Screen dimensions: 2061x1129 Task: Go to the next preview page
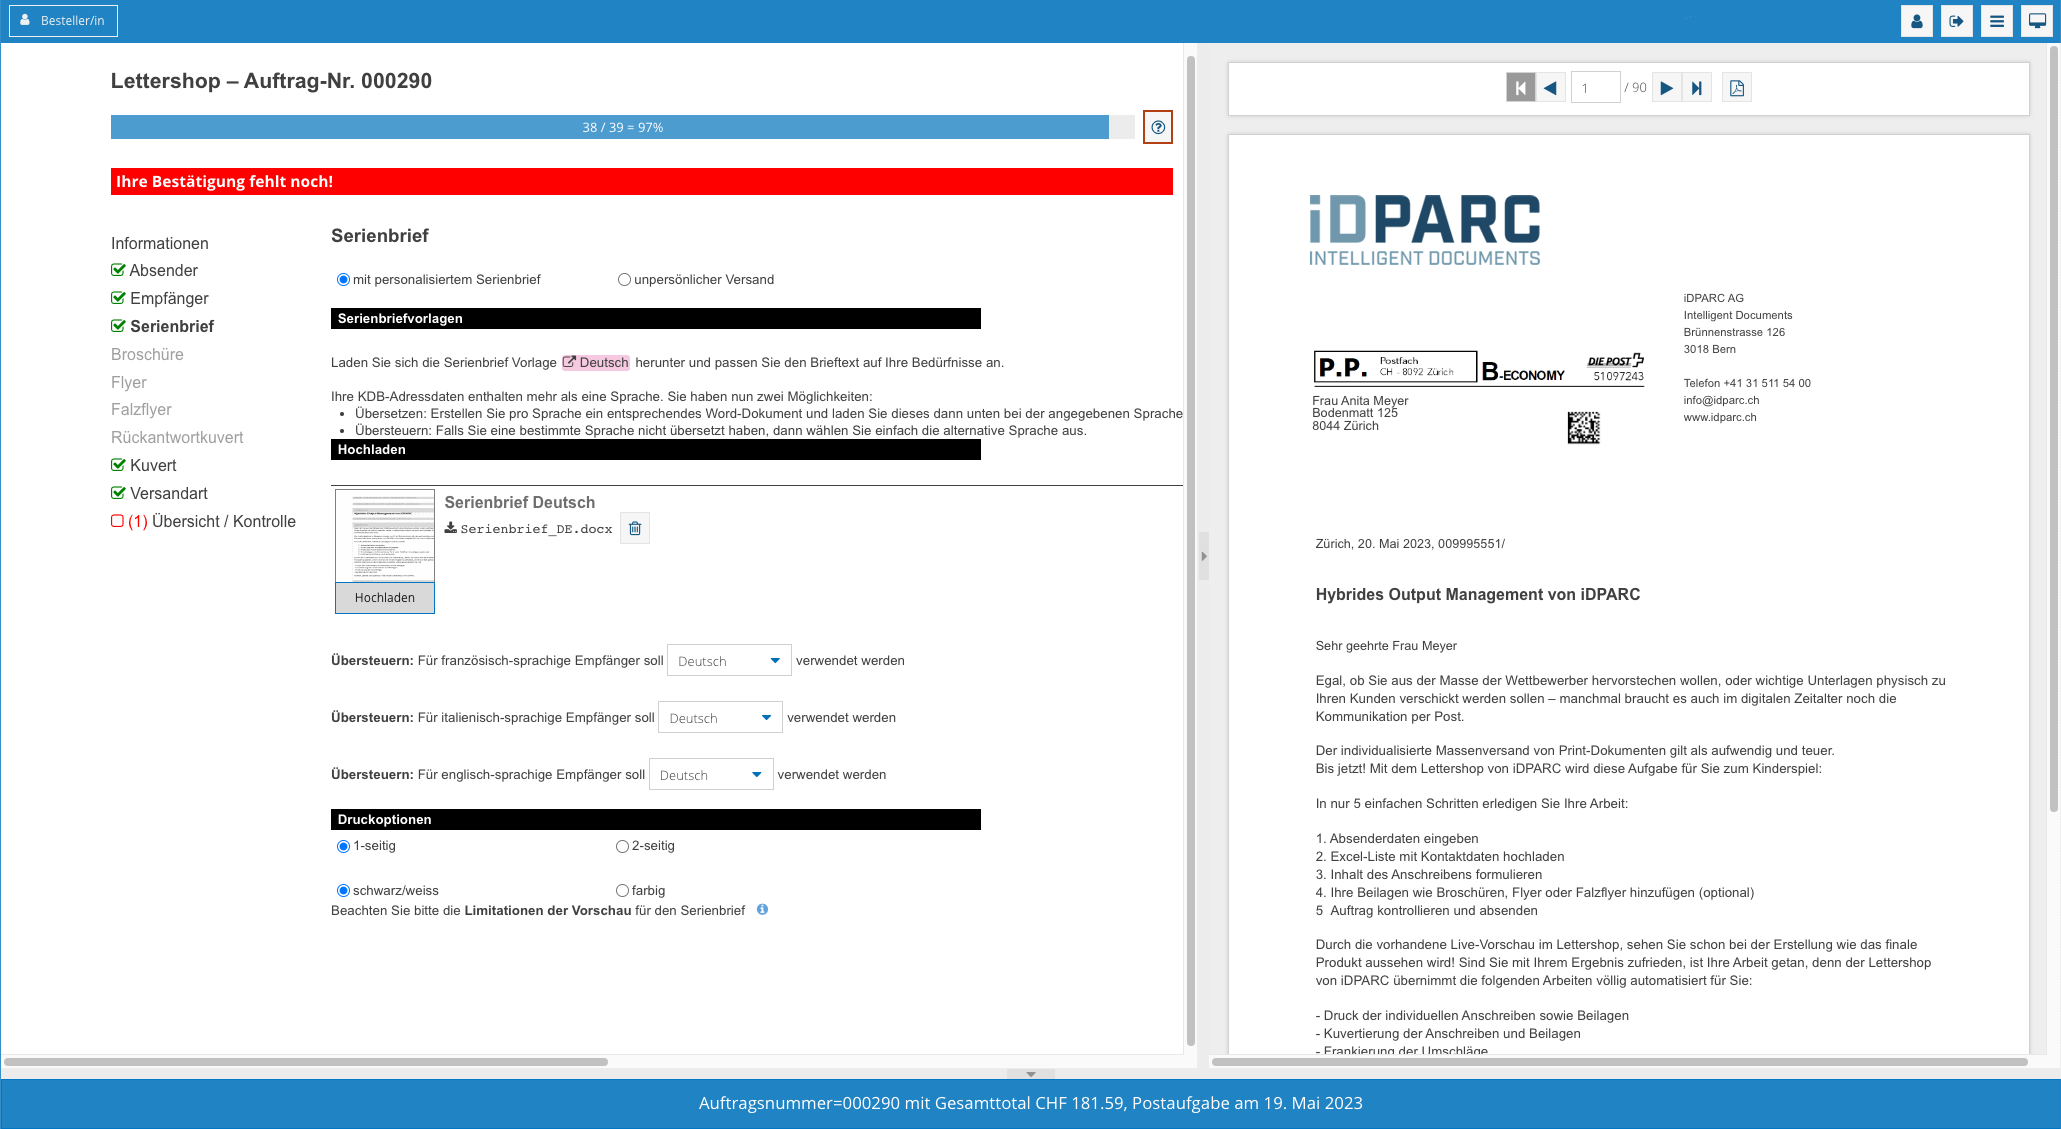click(x=1666, y=88)
